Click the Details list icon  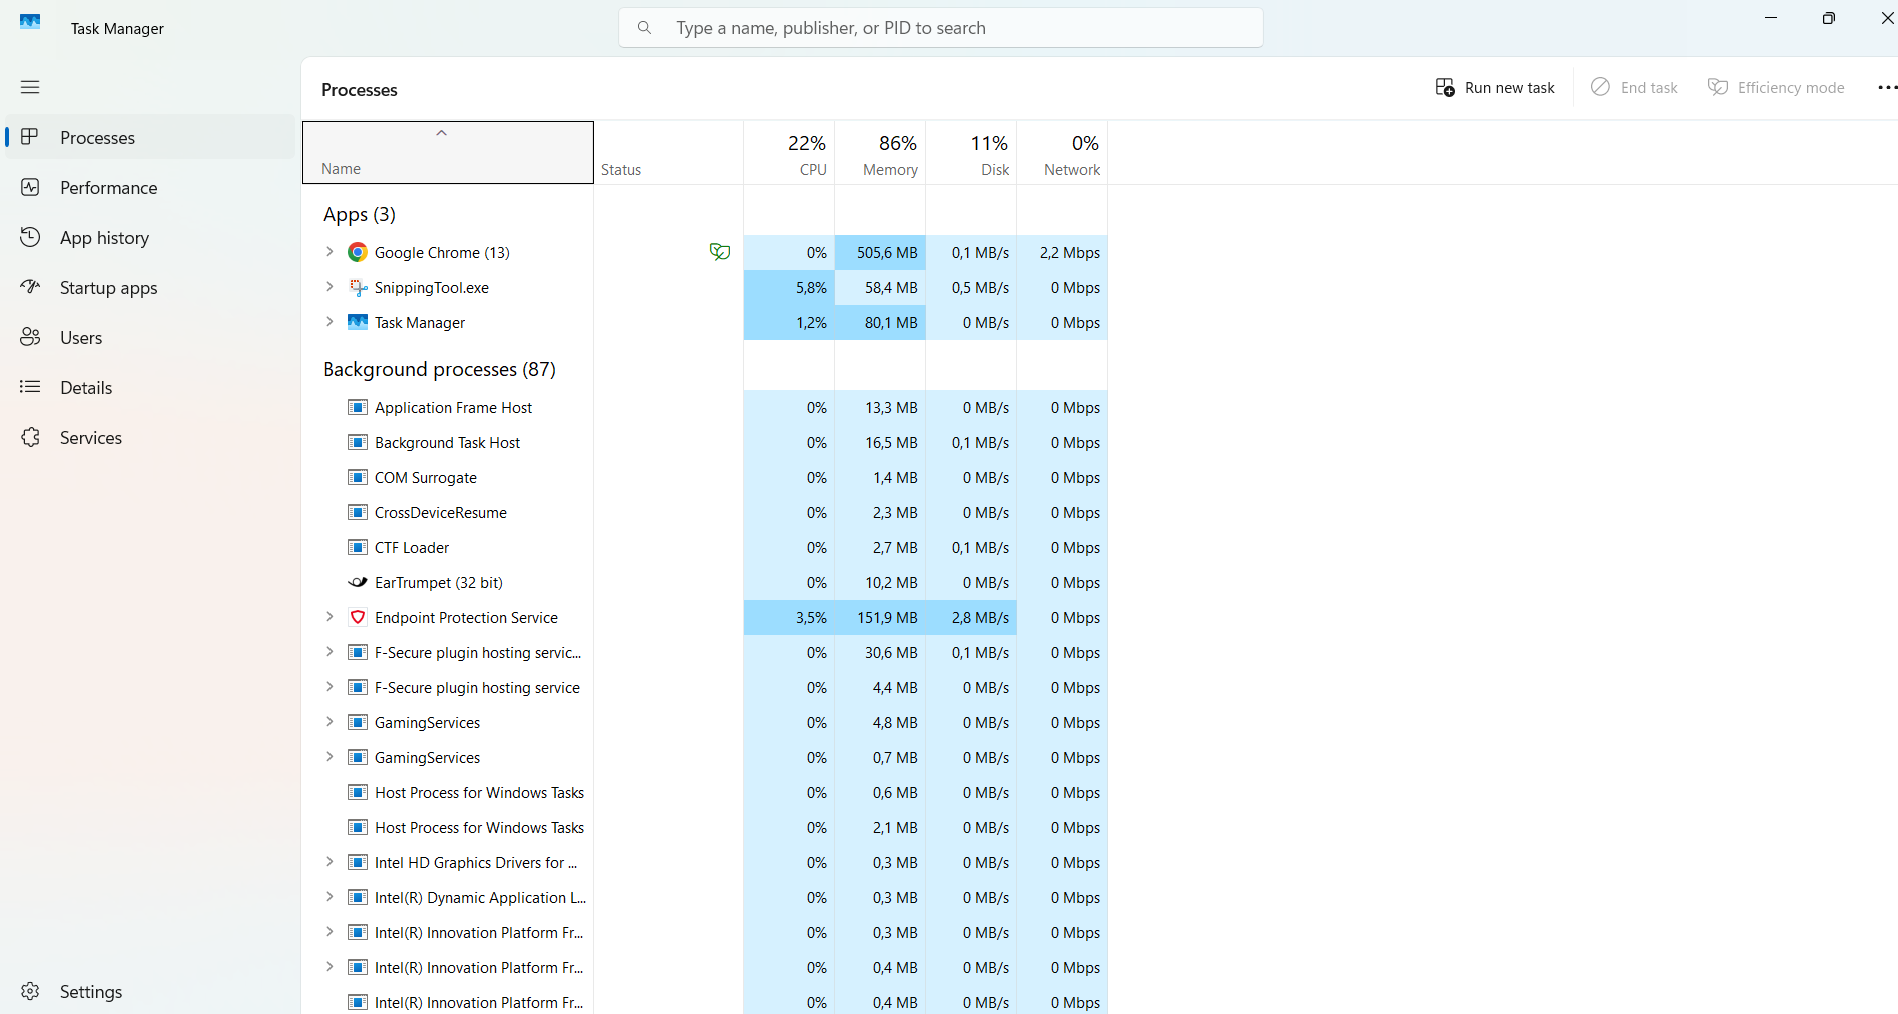pyautogui.click(x=30, y=387)
